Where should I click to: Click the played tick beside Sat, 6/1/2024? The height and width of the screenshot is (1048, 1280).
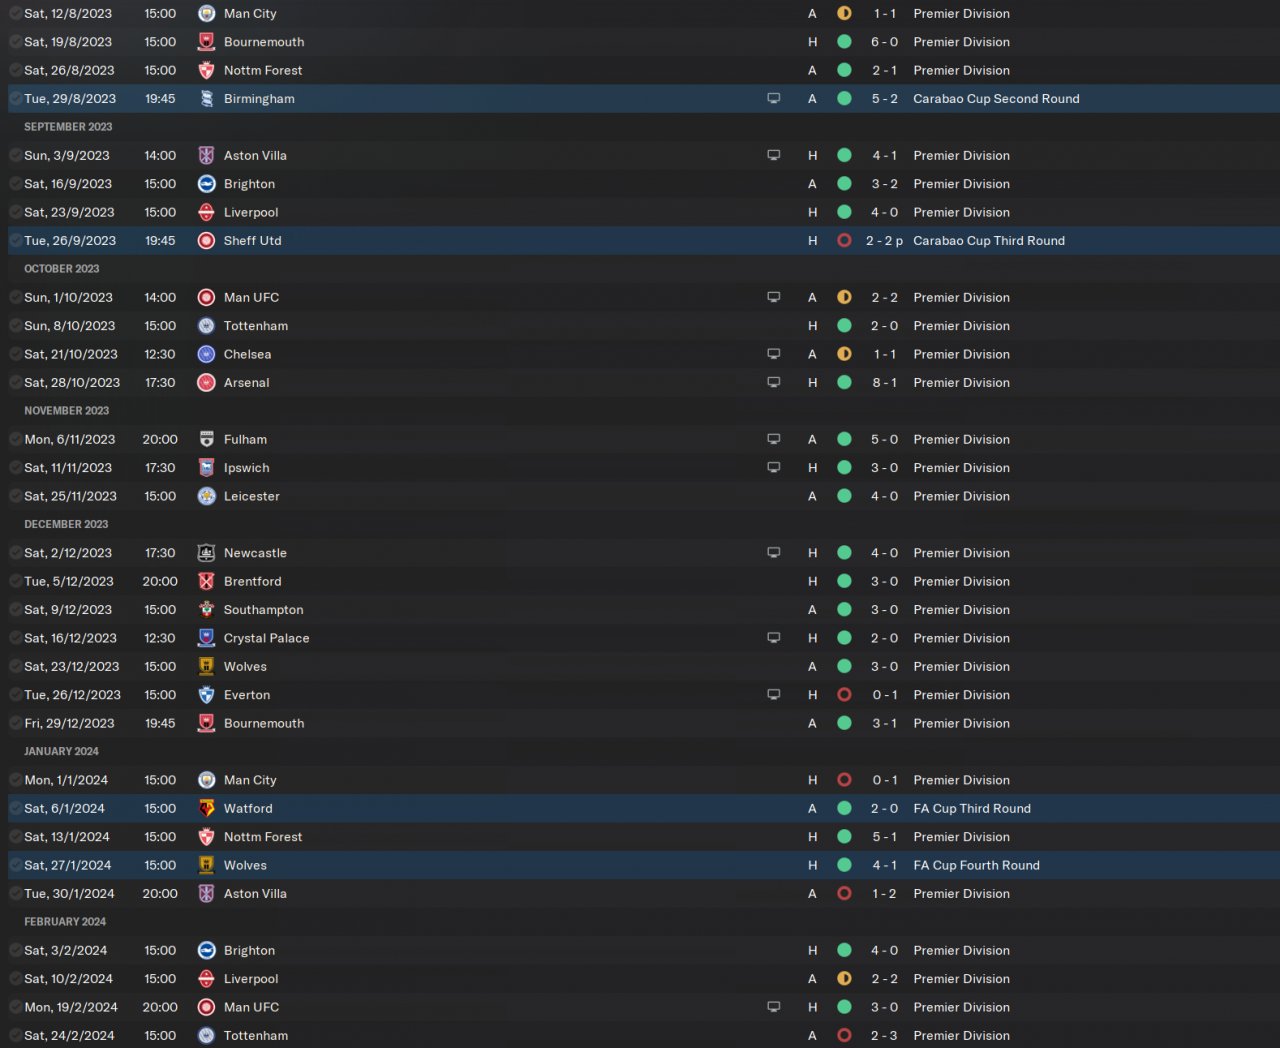point(15,809)
